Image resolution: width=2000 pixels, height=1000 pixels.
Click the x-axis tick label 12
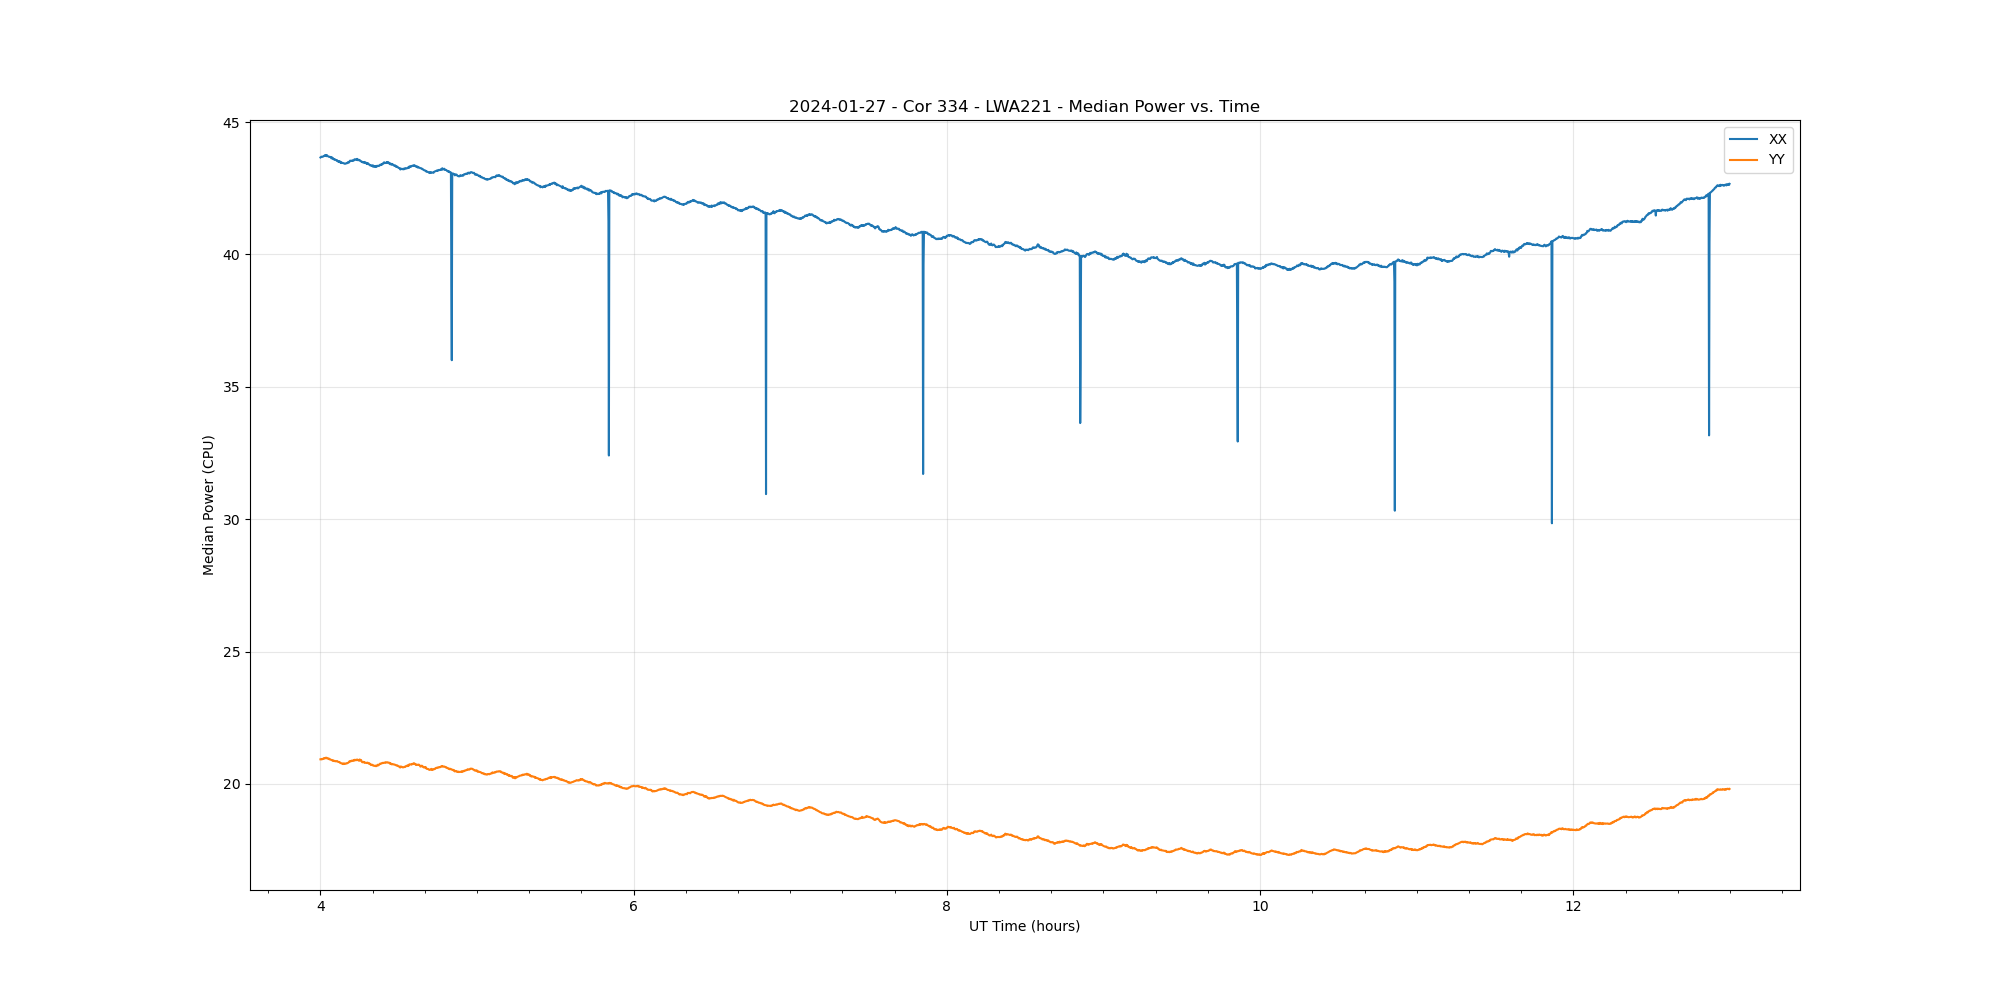[x=1573, y=907]
